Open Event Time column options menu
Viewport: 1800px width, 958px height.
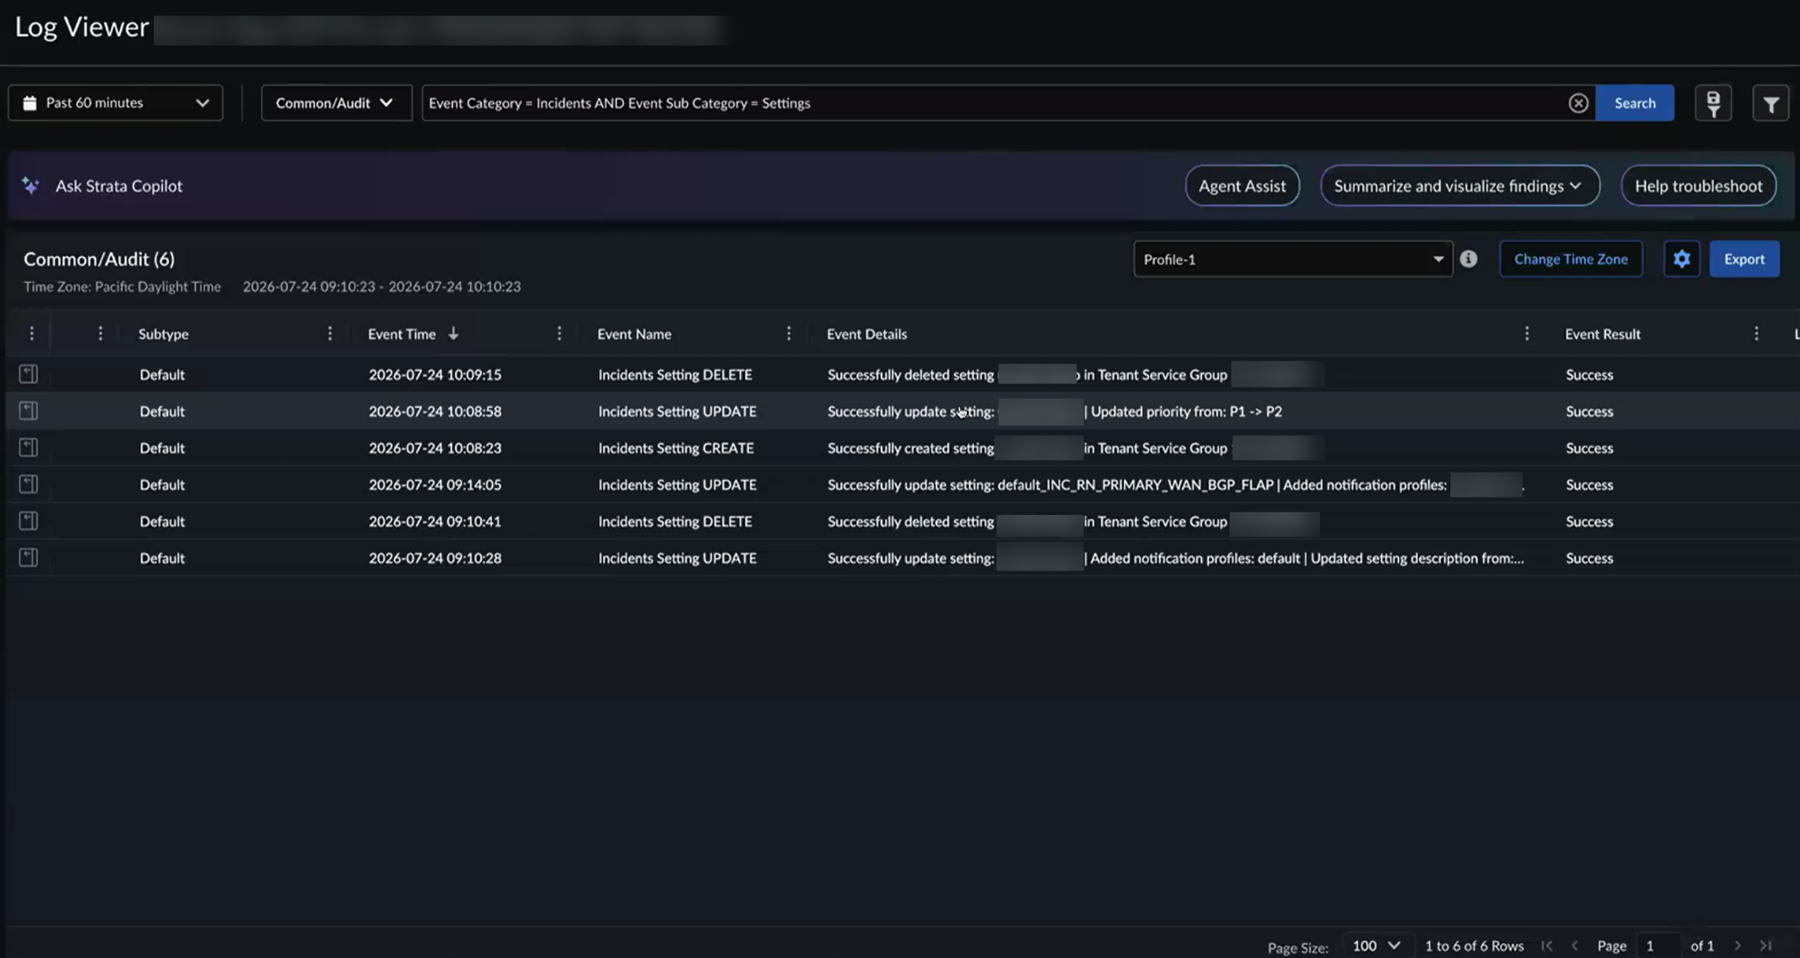point(559,334)
